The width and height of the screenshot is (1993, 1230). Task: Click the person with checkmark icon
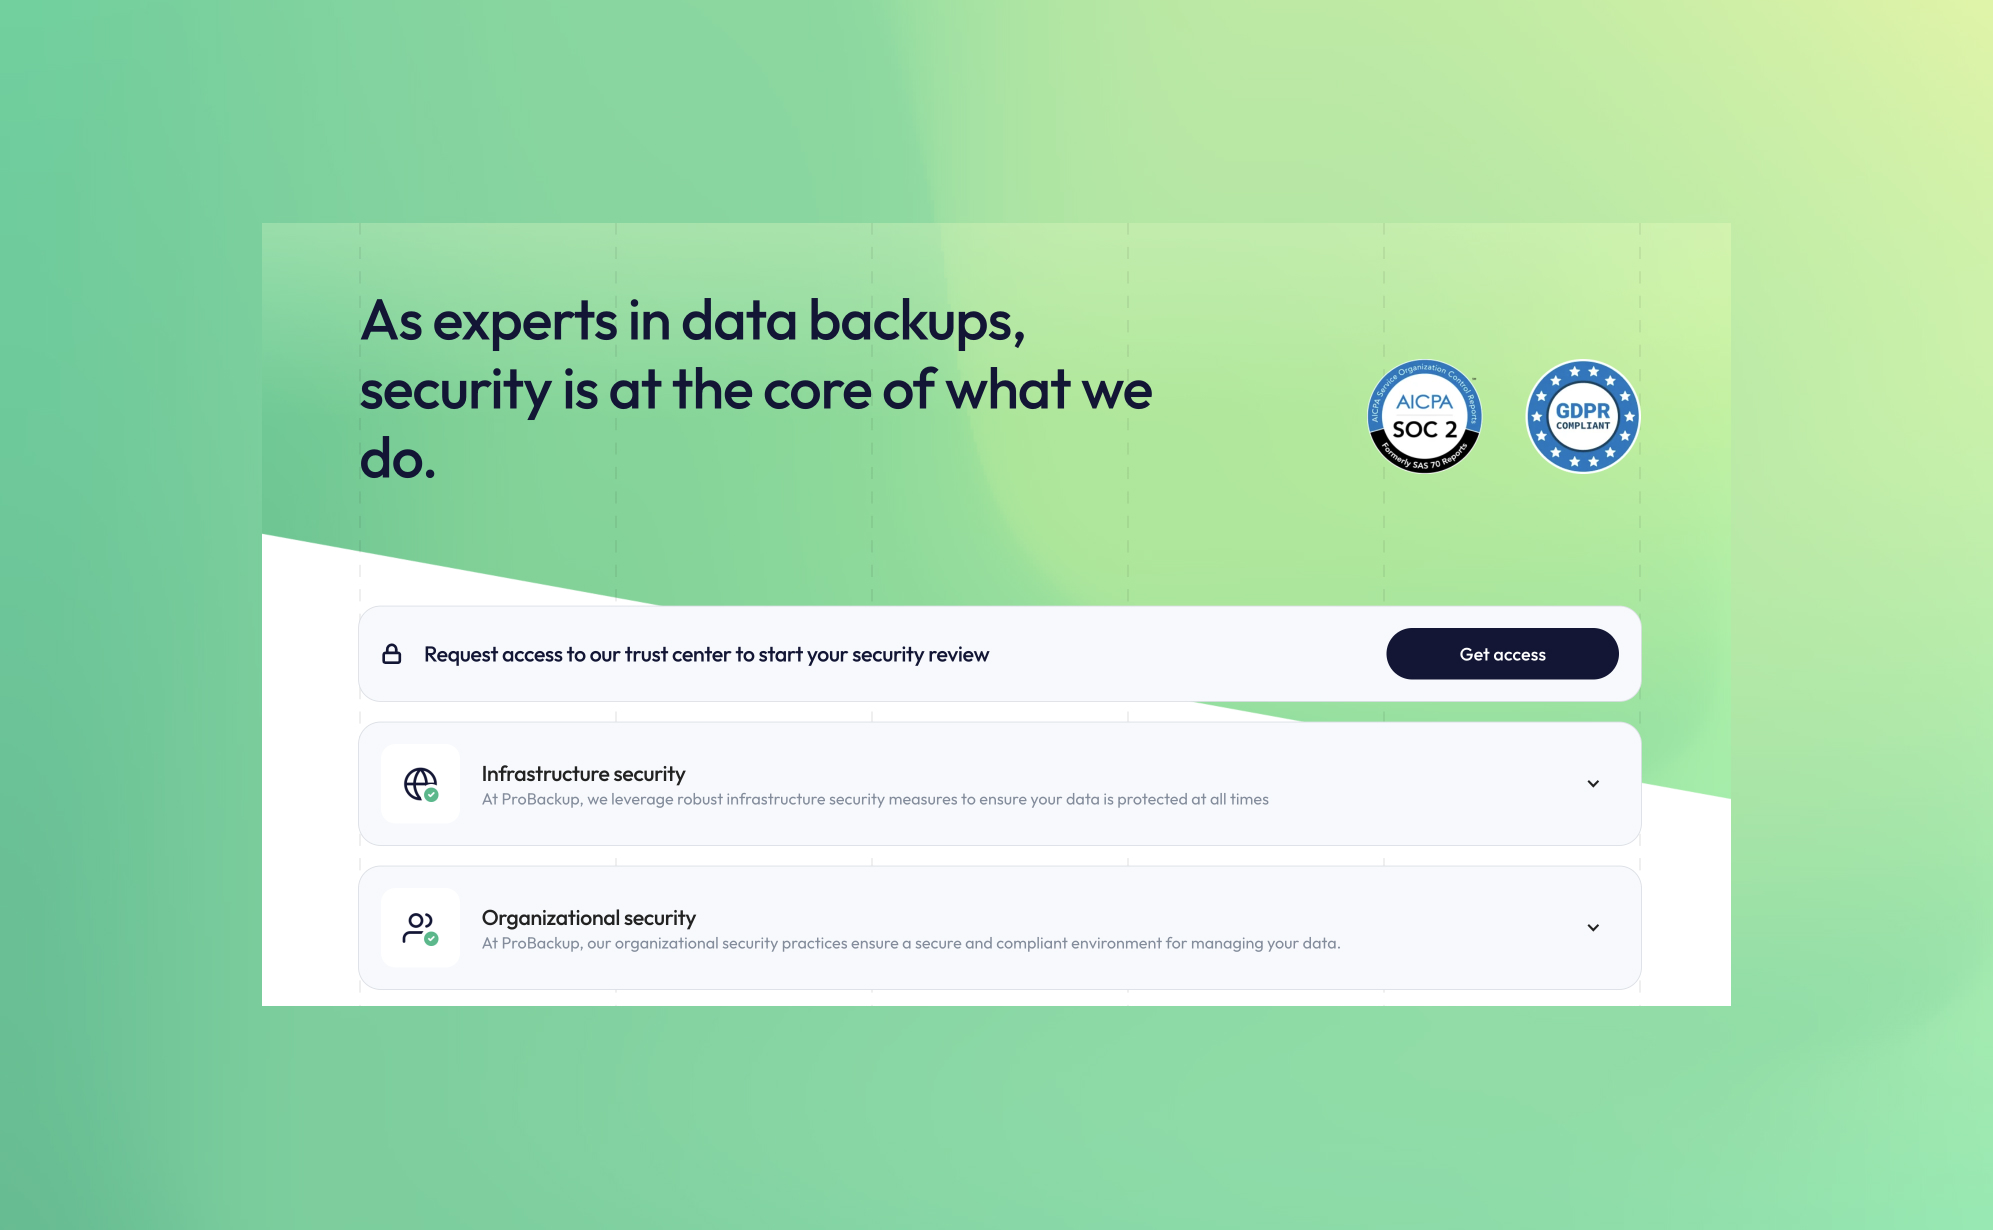click(x=421, y=928)
